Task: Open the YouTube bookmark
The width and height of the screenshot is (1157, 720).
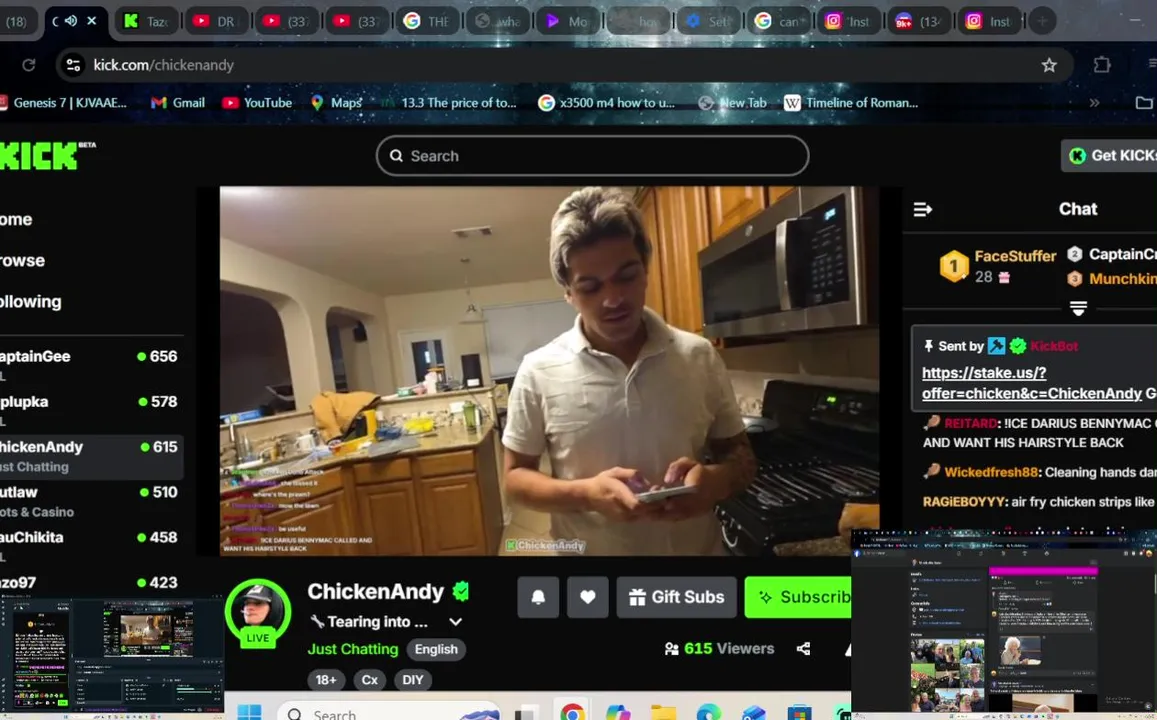Action: (258, 103)
